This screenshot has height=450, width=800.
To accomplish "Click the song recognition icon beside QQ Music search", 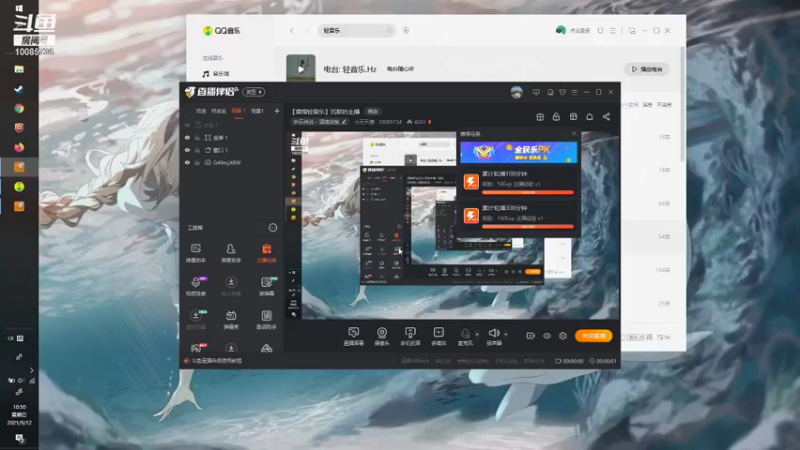I will pyautogui.click(x=406, y=31).
